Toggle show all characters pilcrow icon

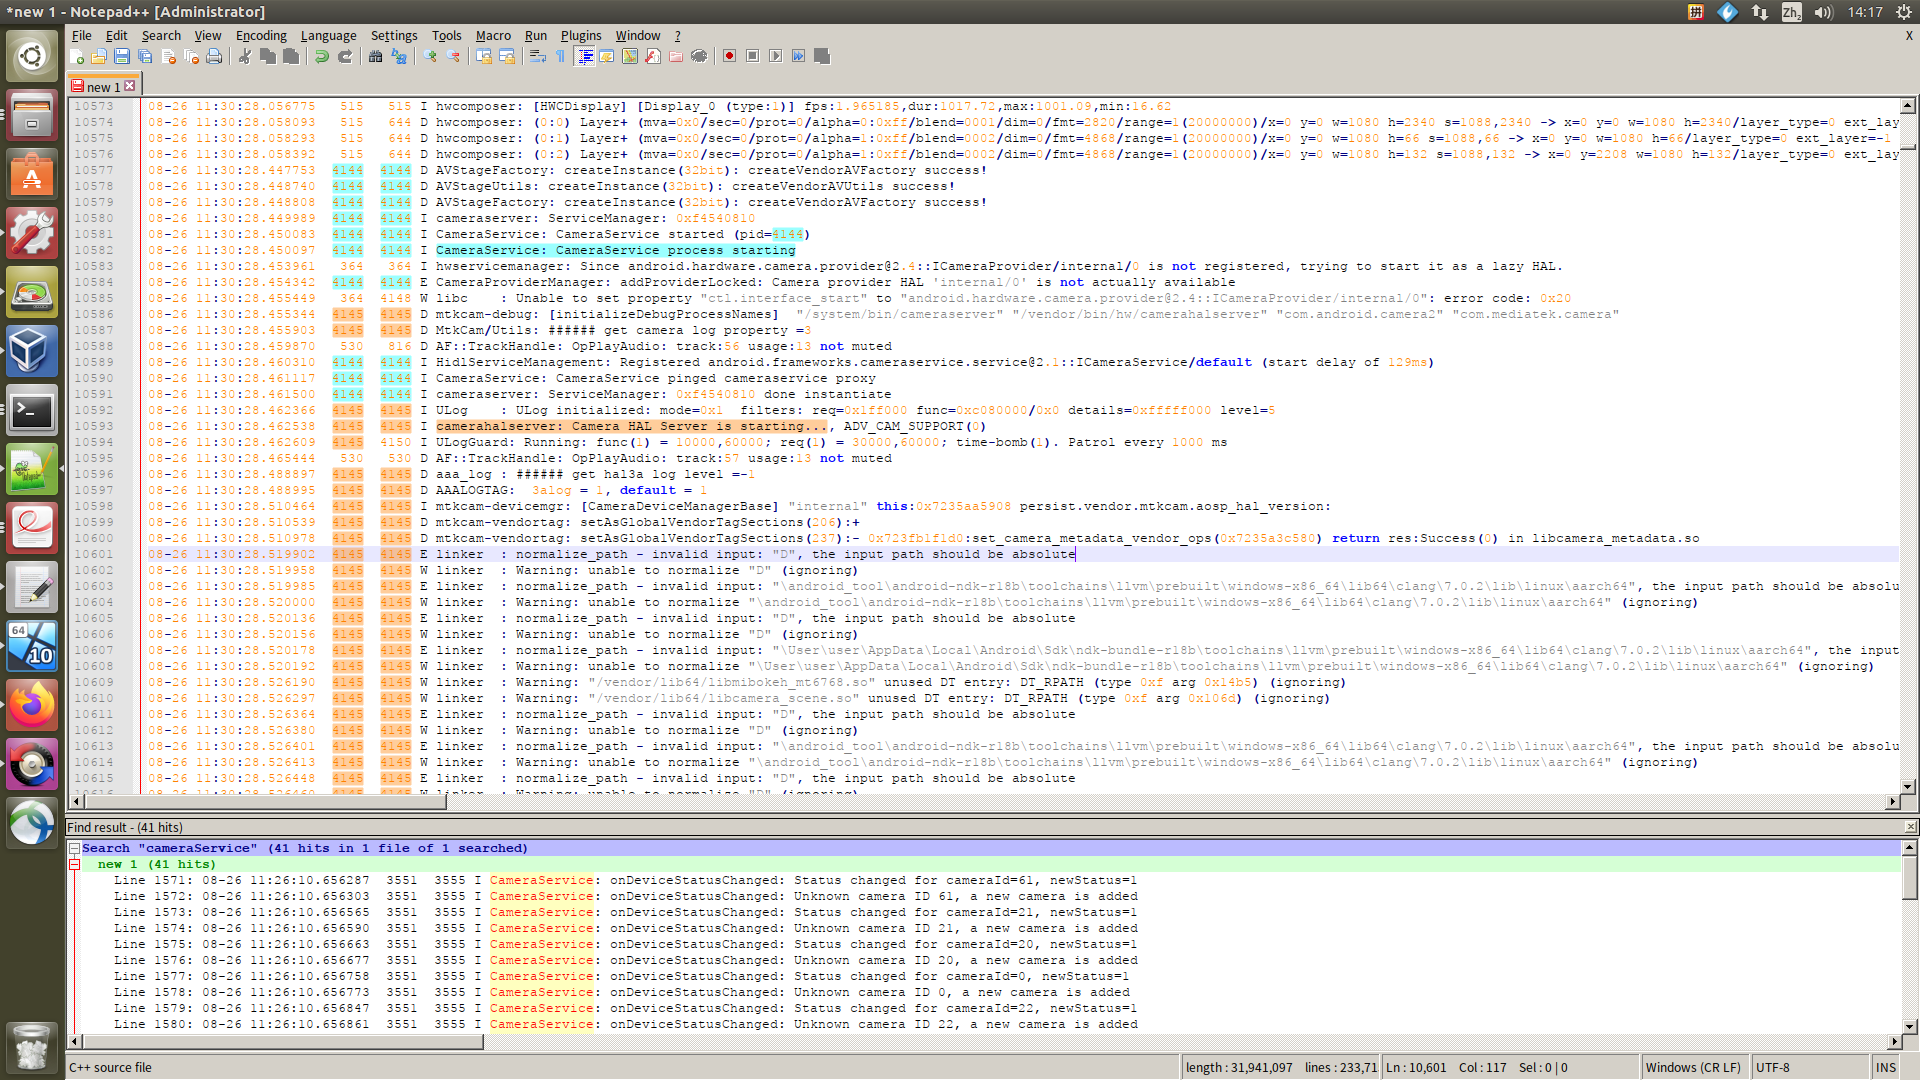pos(560,57)
